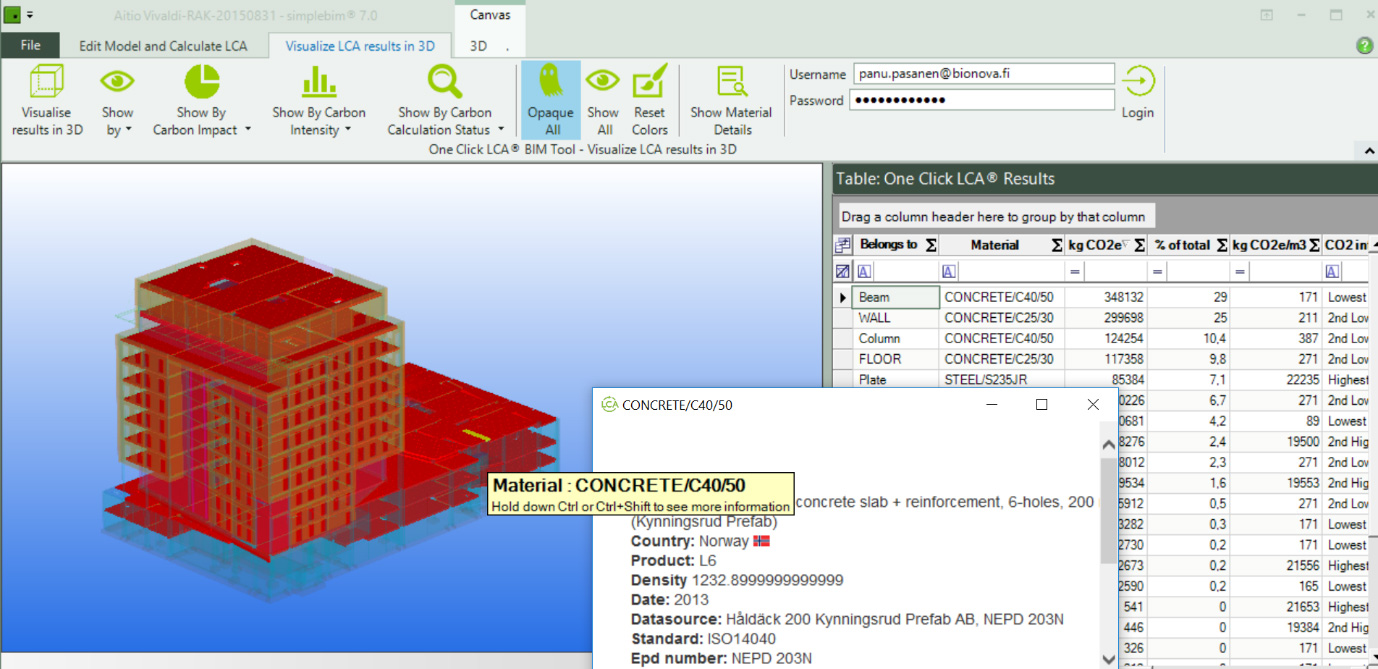Screen dimensions: 1378x669
Task: Click the sigma summary icon in kg CO2e/m3 header
Action: point(1314,245)
